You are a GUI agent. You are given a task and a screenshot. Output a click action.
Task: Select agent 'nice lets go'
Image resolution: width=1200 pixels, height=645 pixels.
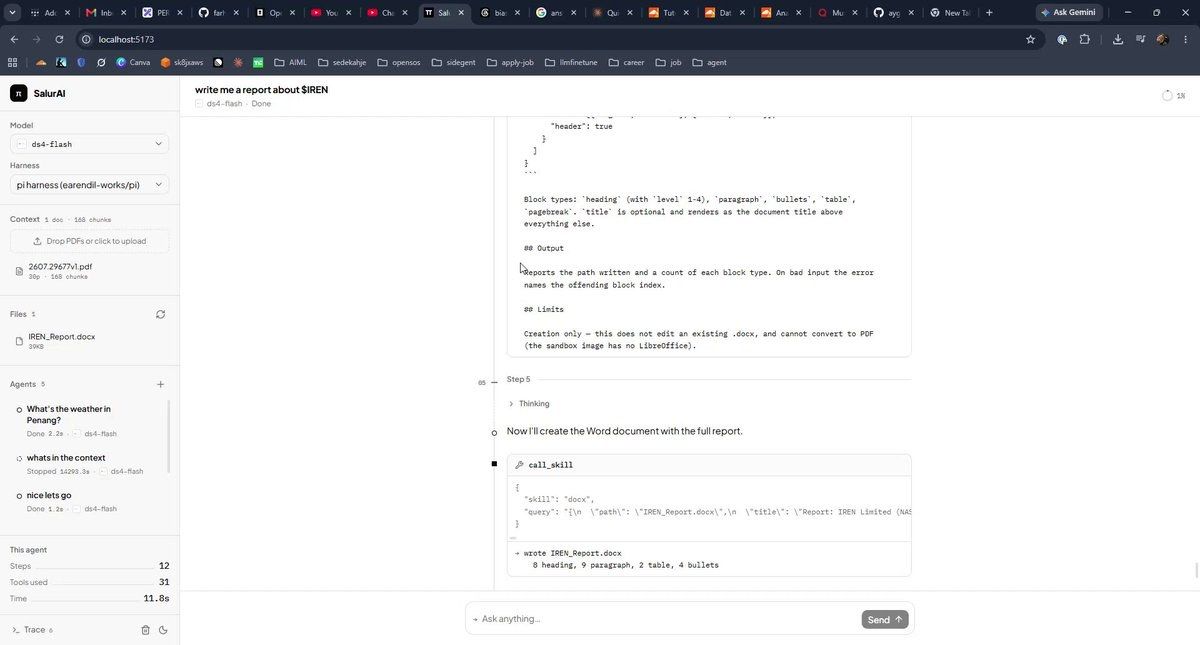pos(87,502)
